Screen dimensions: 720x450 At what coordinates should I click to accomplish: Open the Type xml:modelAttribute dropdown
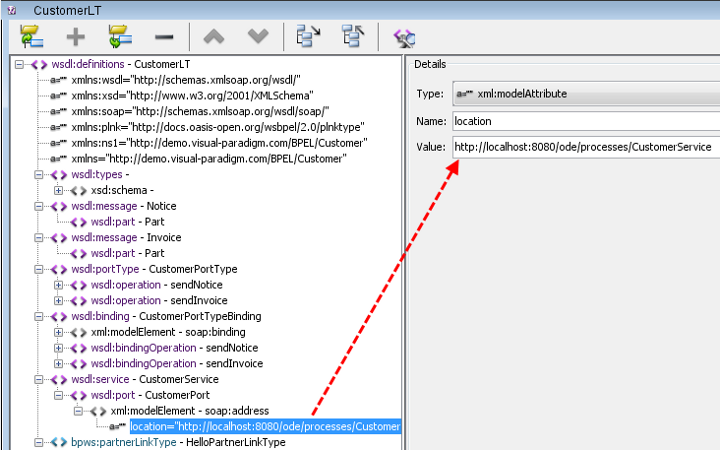(x=586, y=94)
